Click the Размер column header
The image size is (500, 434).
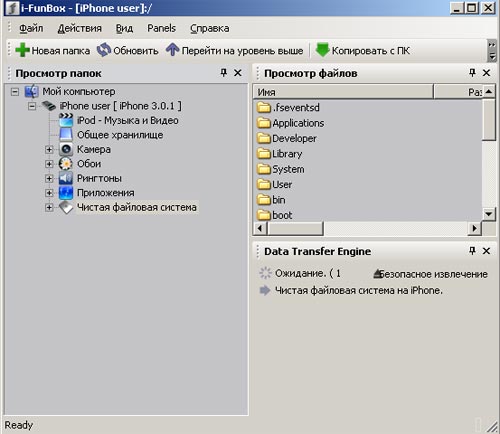click(x=458, y=92)
